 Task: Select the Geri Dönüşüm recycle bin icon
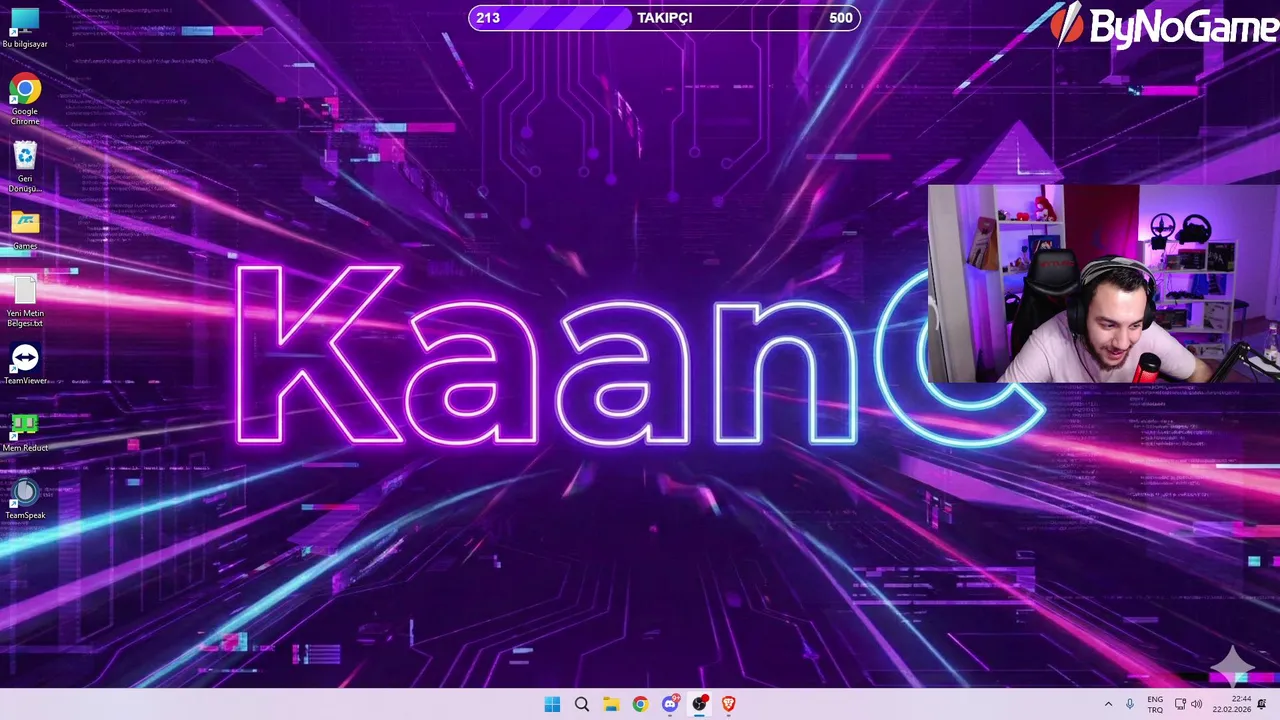pos(25,167)
